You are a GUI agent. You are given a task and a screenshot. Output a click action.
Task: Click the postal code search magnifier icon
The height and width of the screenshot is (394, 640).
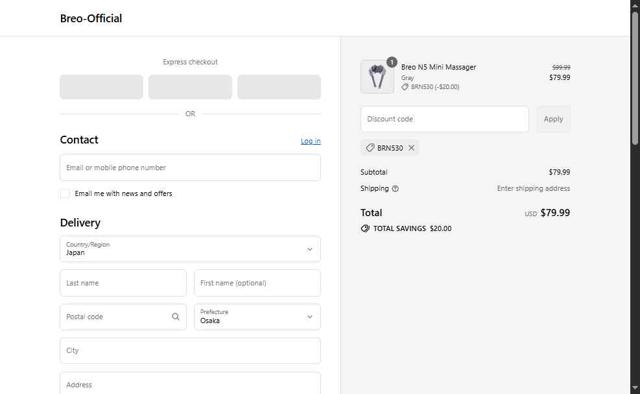pyautogui.click(x=176, y=317)
